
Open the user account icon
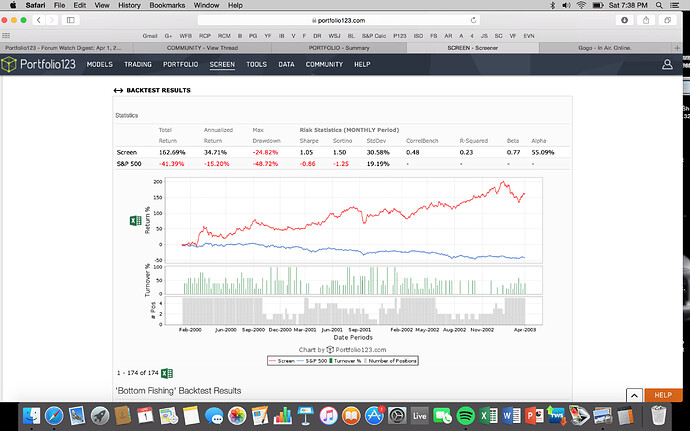pyautogui.click(x=667, y=65)
